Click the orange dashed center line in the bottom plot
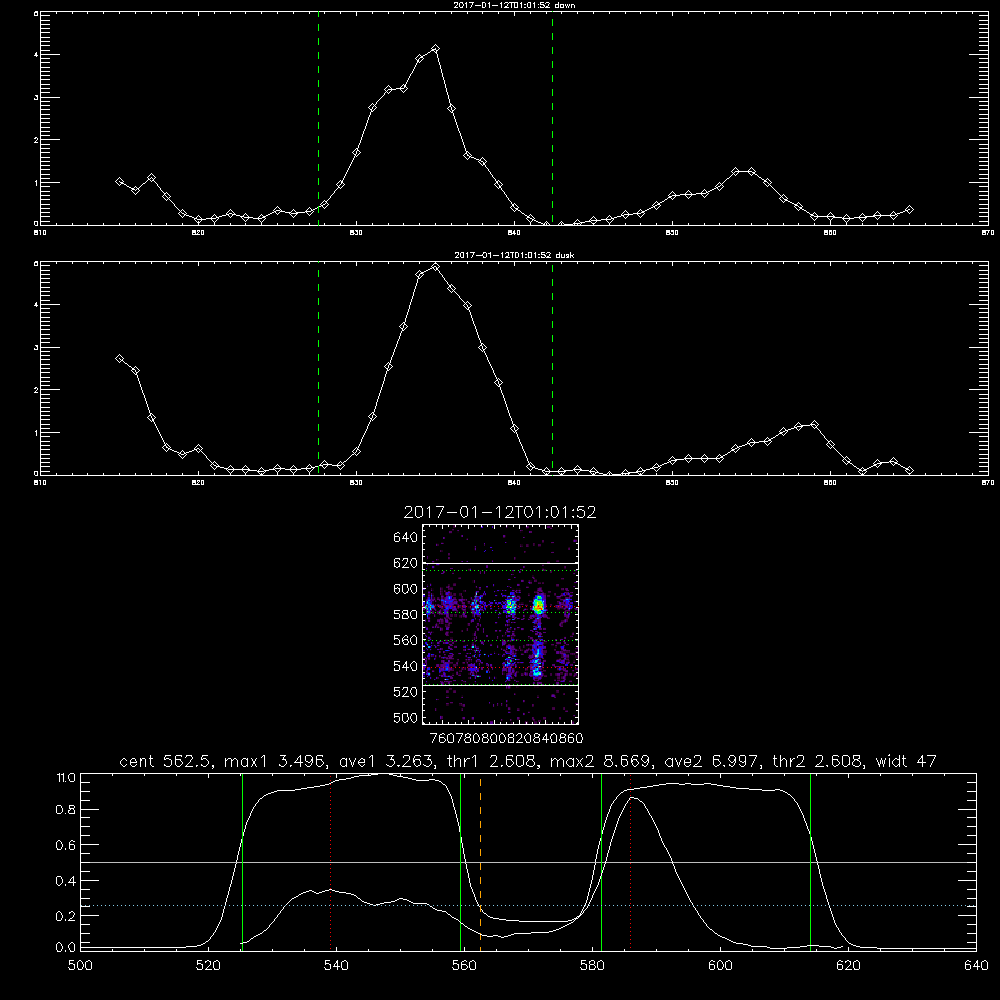This screenshot has width=1000, height=1000. tap(480, 862)
